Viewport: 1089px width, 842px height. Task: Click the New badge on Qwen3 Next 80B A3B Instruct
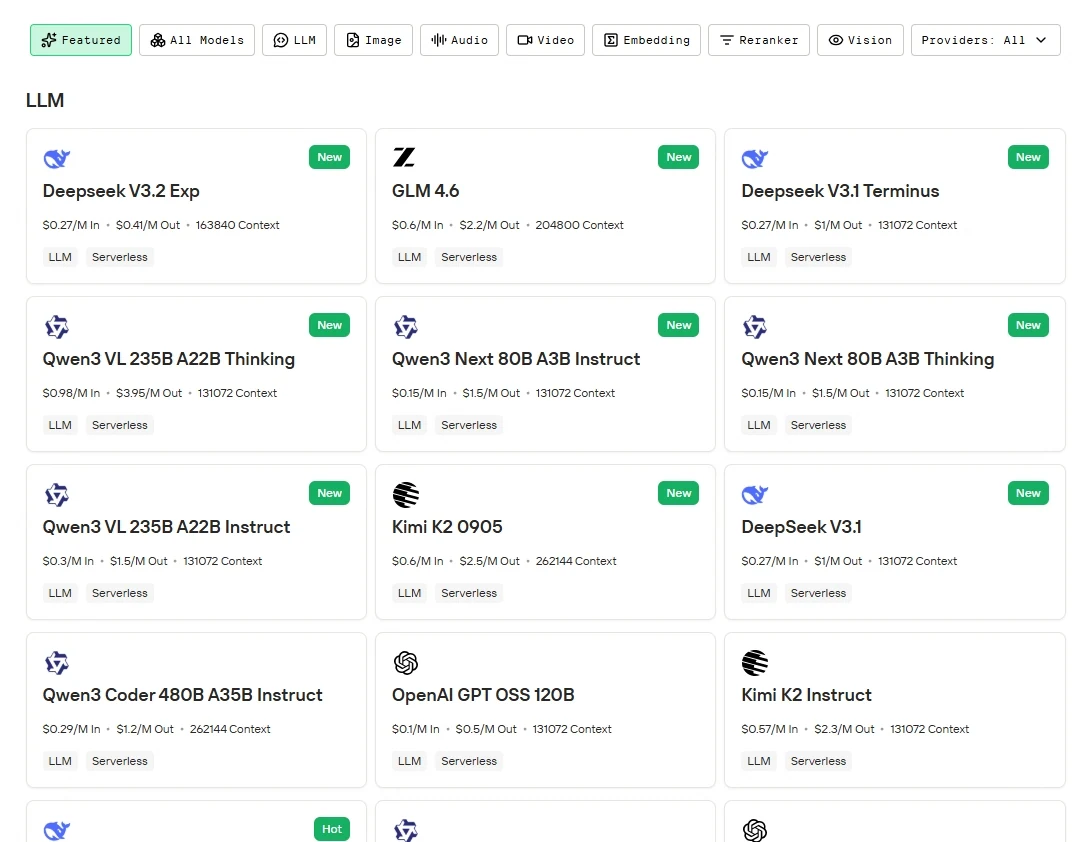click(x=679, y=325)
